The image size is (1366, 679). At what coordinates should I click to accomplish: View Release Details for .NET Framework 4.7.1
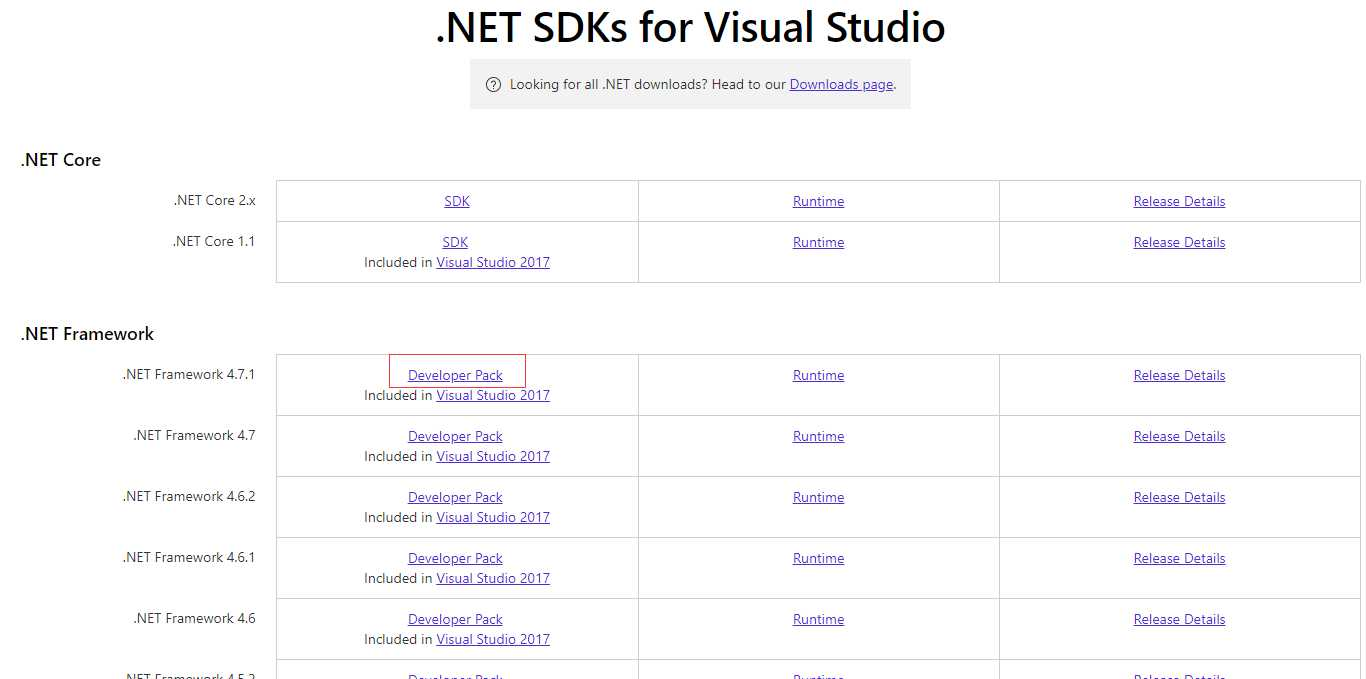point(1179,374)
